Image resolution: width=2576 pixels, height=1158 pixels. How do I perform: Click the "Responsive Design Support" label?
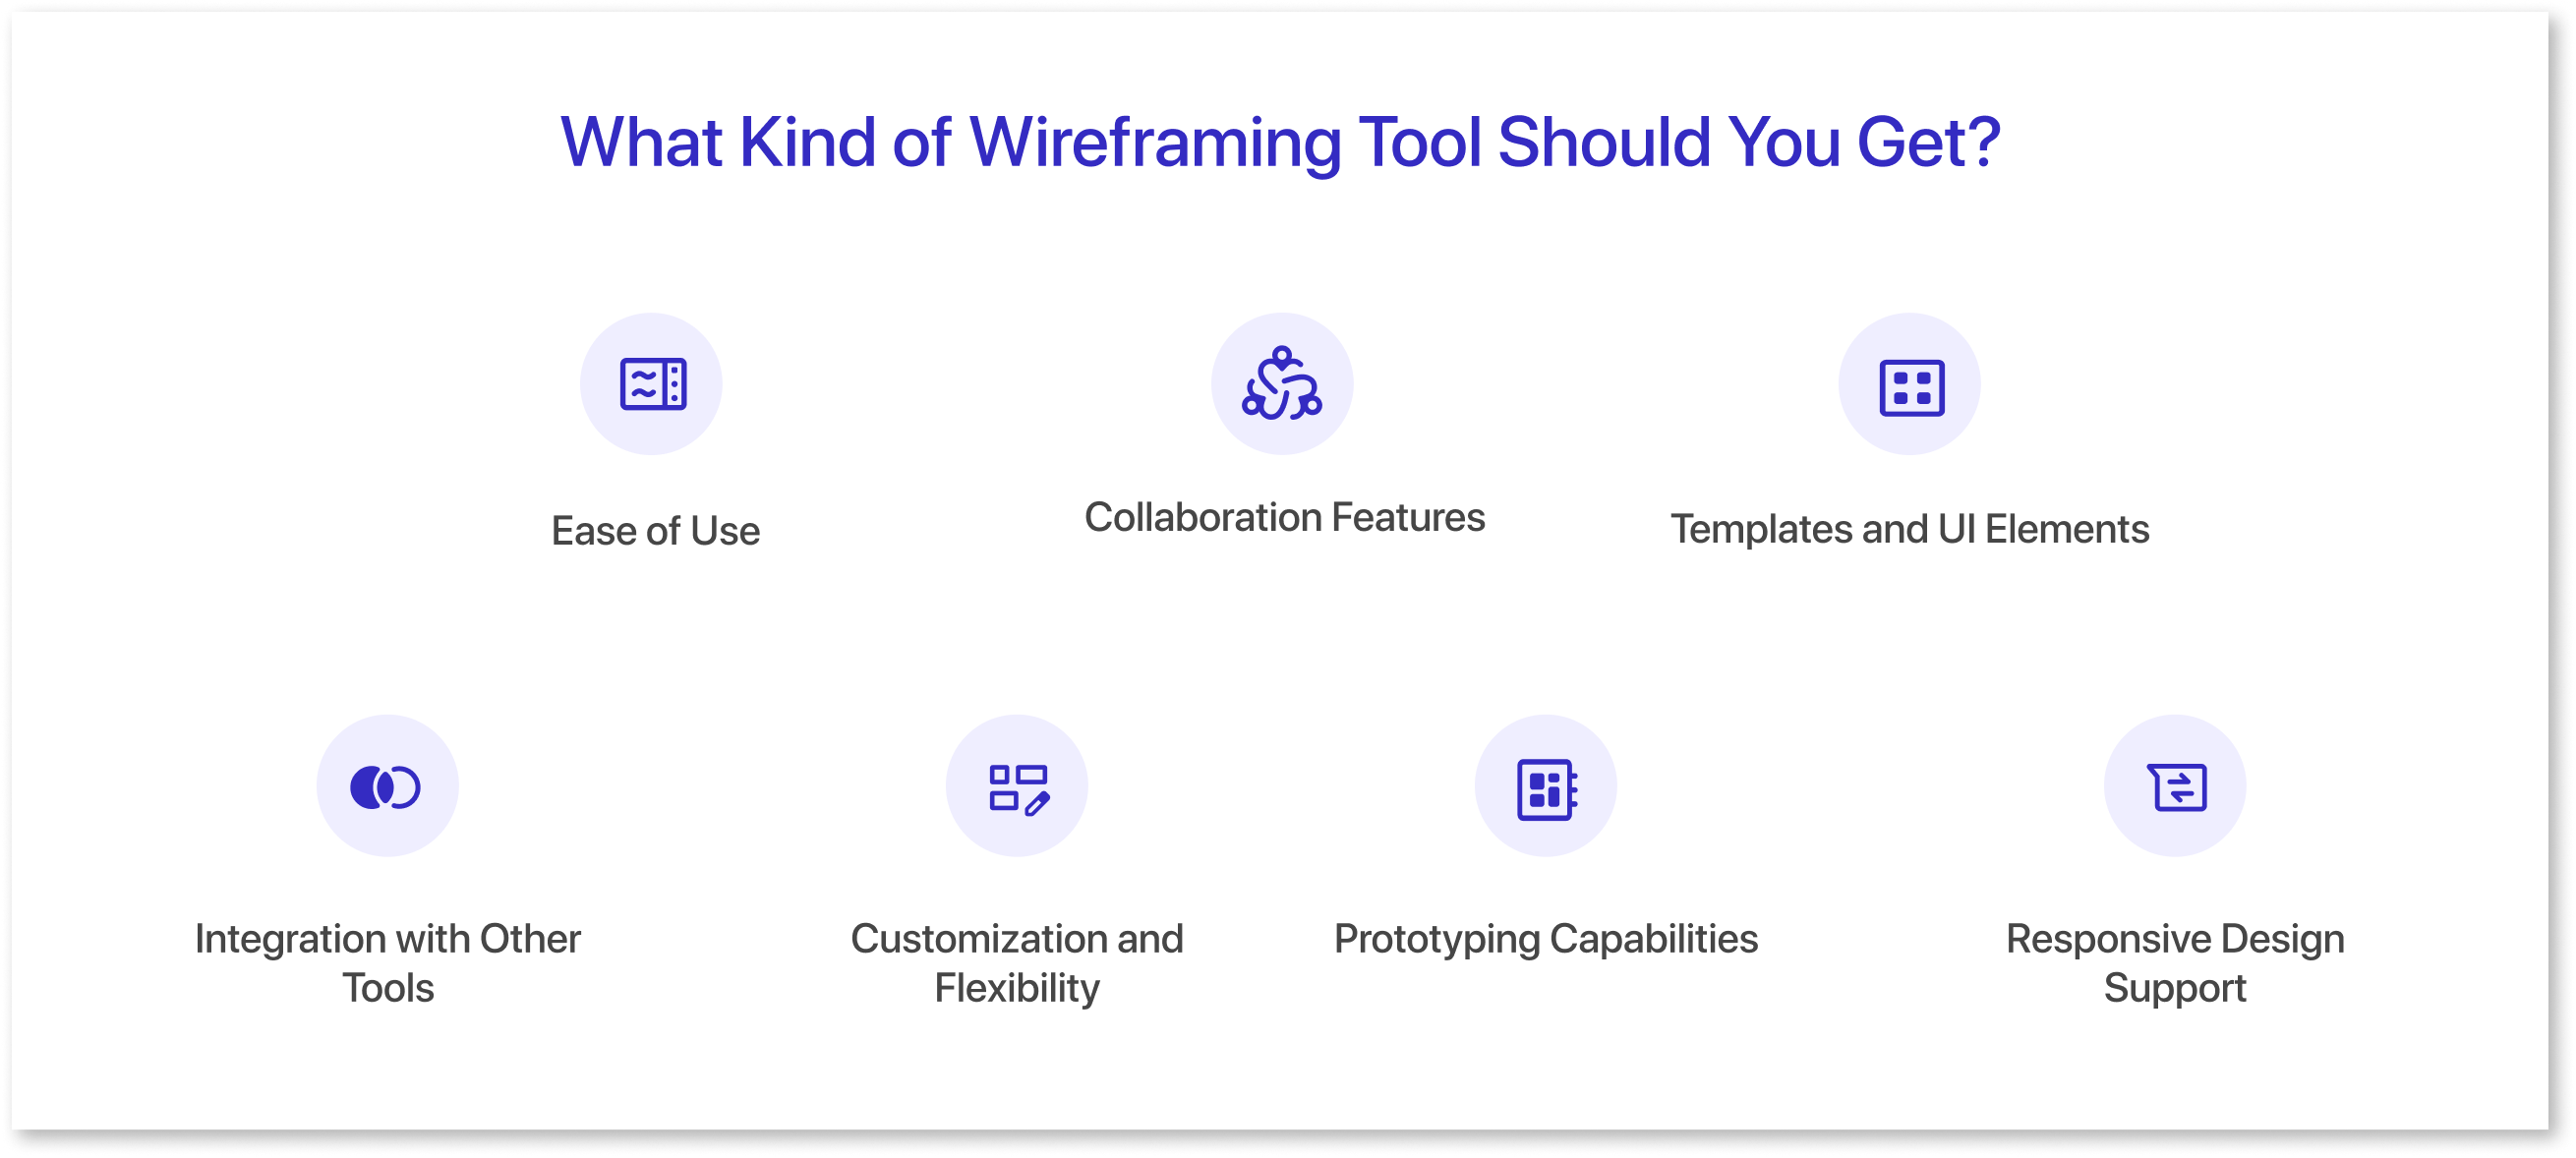2175,963
